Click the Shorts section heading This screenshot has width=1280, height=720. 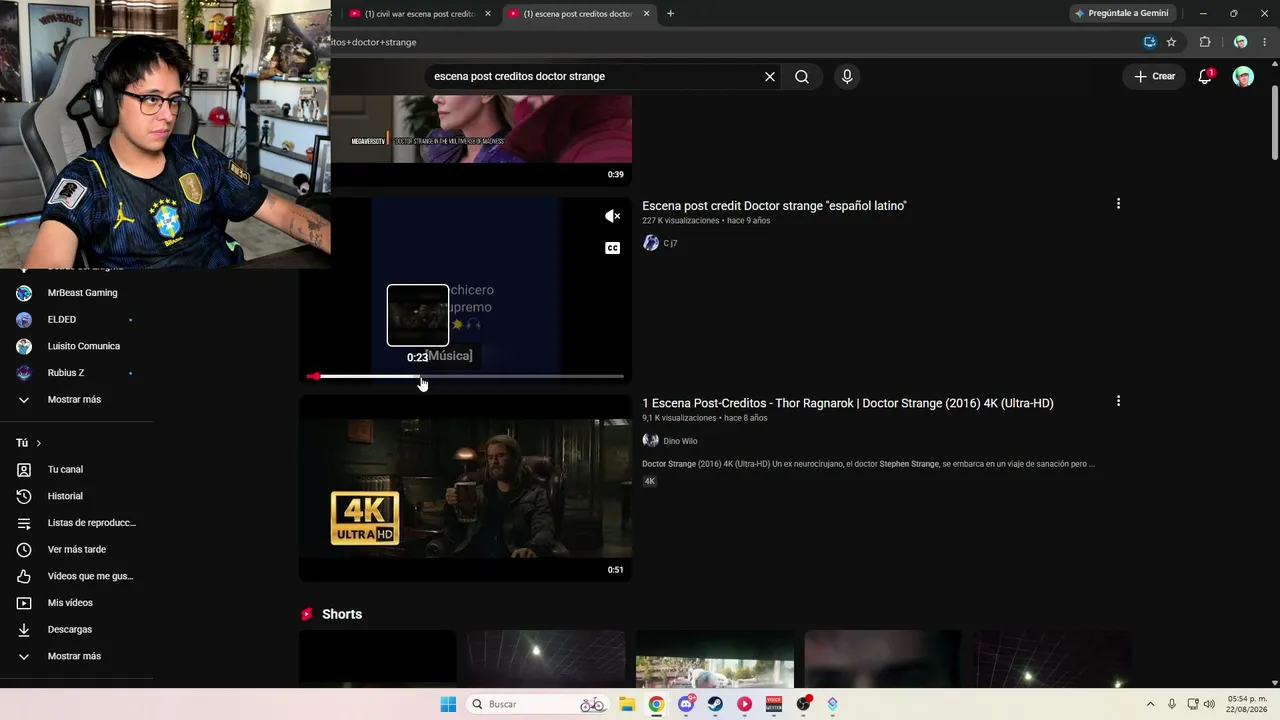(x=342, y=614)
